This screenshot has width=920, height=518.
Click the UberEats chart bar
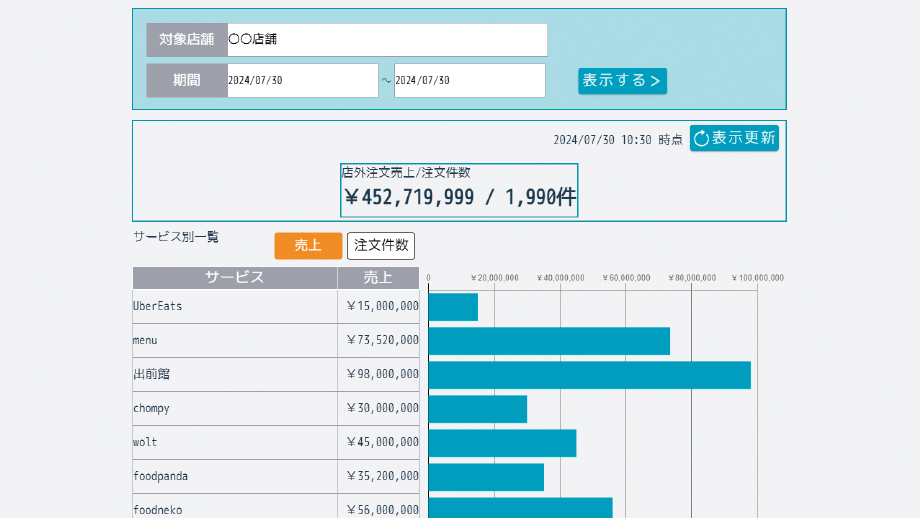point(453,307)
